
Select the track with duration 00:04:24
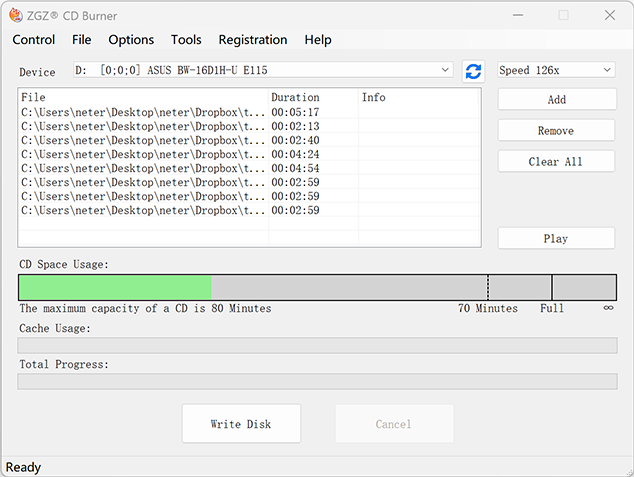(x=249, y=154)
